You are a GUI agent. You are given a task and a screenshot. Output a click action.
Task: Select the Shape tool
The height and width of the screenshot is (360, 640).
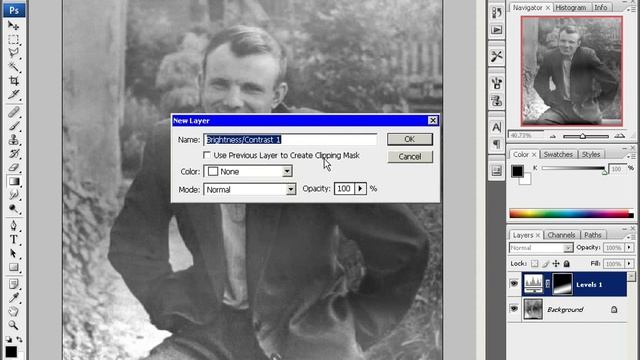tap(13, 267)
